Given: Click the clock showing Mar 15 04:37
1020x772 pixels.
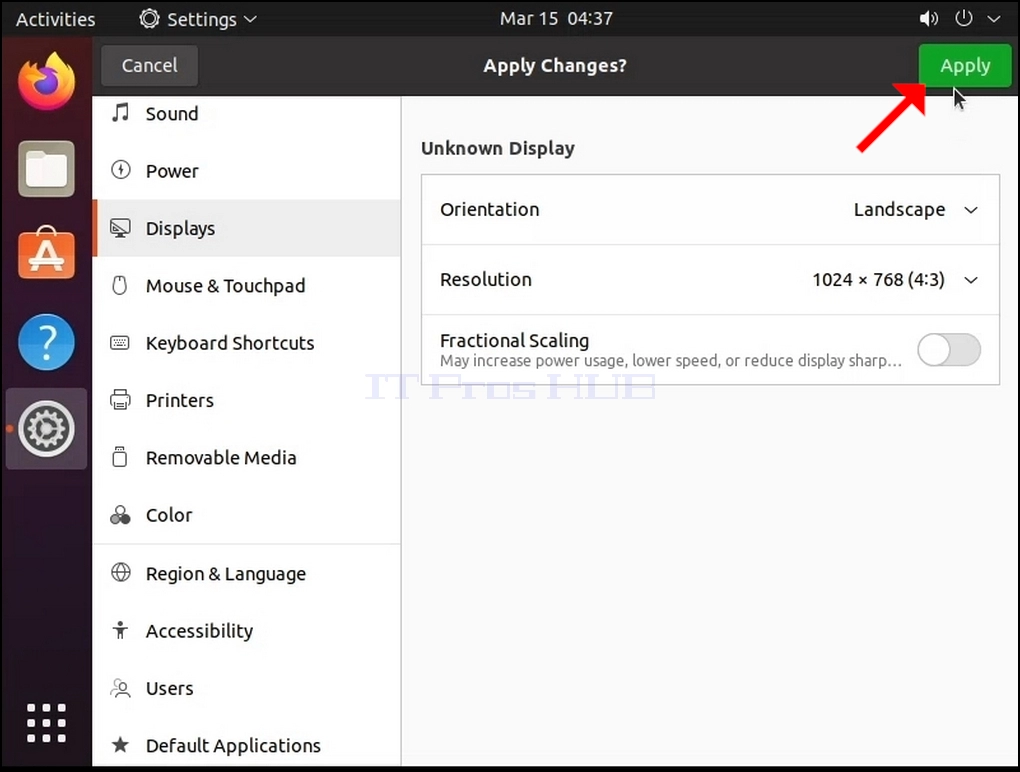Looking at the screenshot, I should click(556, 19).
